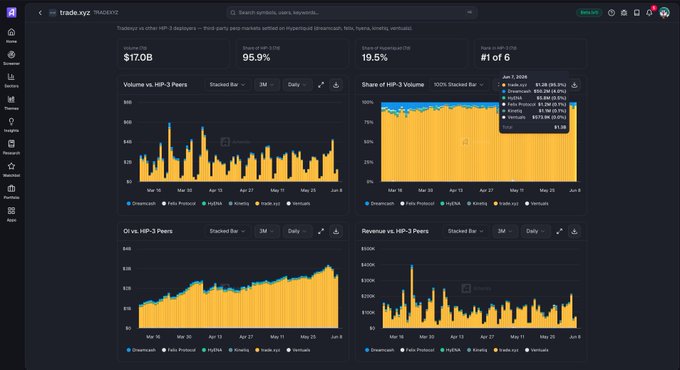Click the keyboard shortcut hint in search bar
This screenshot has width=680, height=370.
469,13
